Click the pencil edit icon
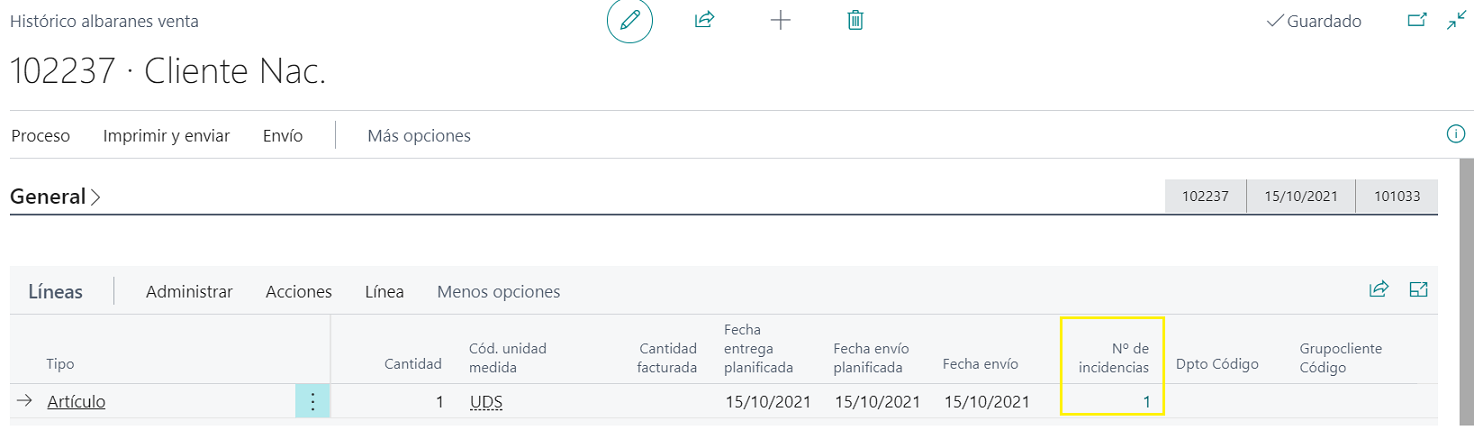Screen dimensions: 1478x432 point(630,21)
